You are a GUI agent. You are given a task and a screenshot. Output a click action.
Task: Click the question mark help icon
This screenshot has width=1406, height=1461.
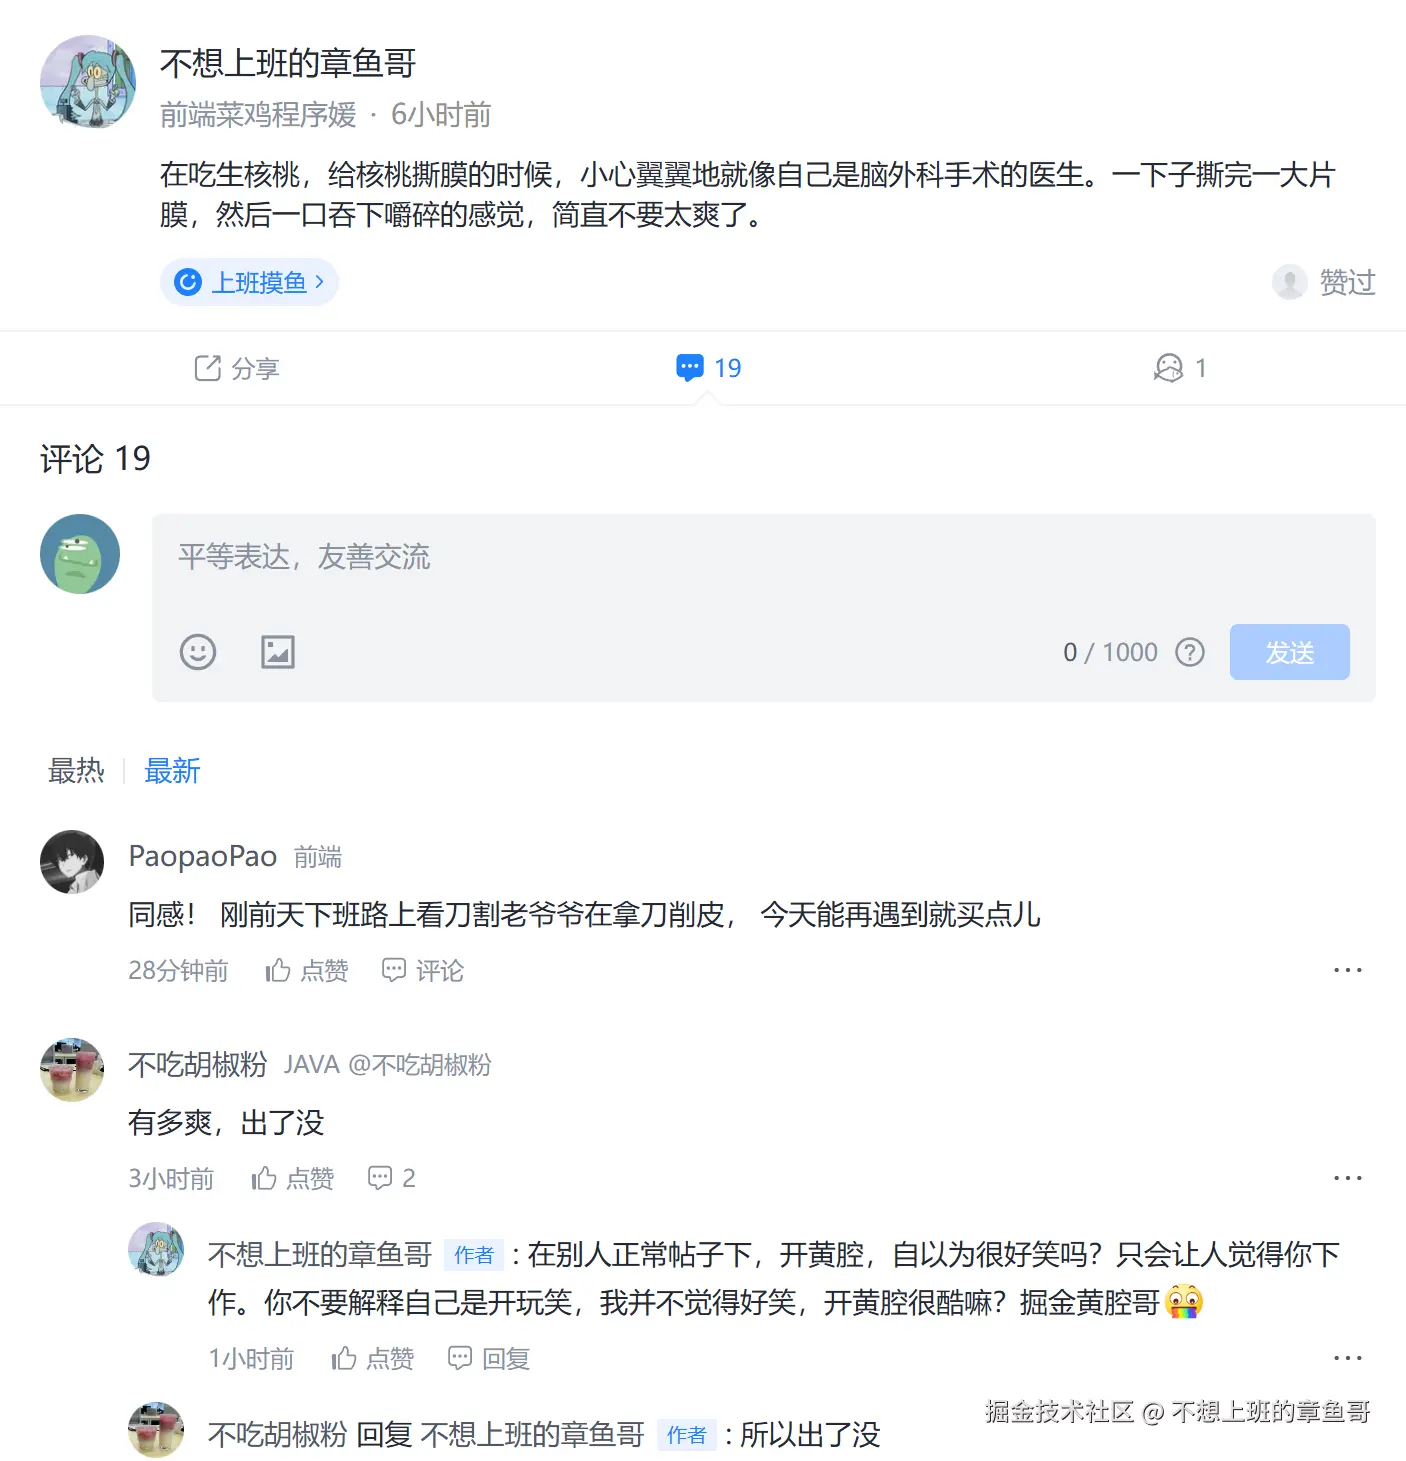point(1190,653)
